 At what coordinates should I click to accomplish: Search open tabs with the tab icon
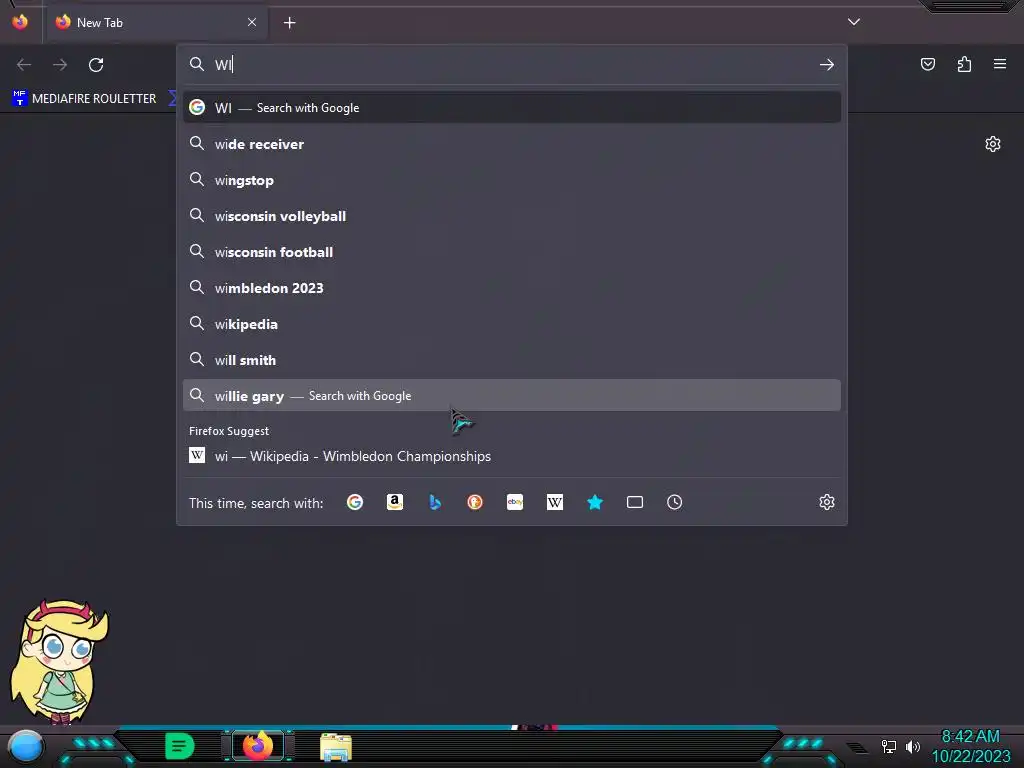[635, 502]
